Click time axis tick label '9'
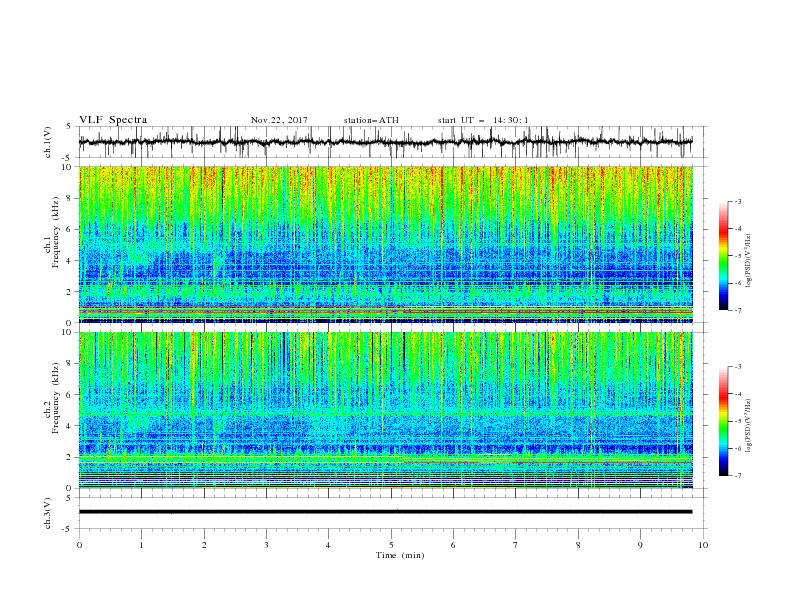 click(640, 545)
